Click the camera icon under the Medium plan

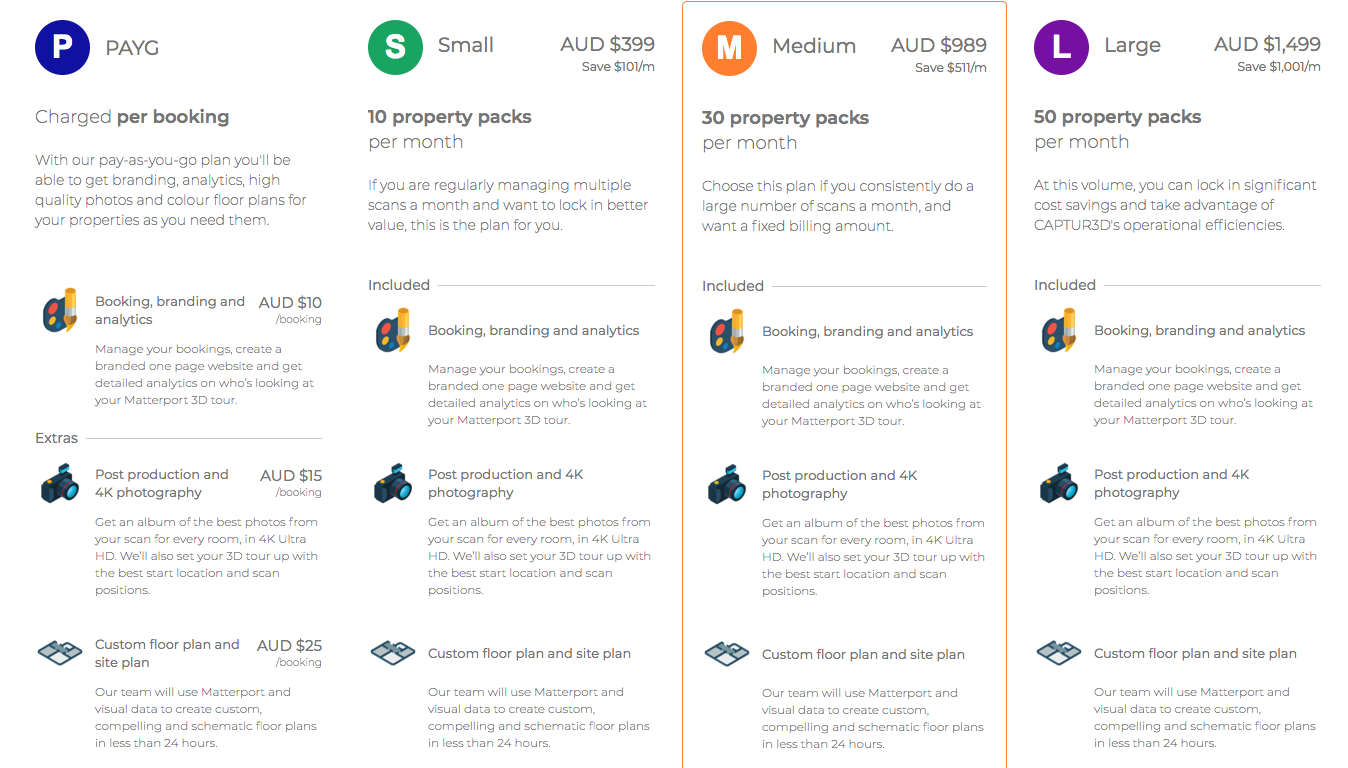click(x=727, y=485)
